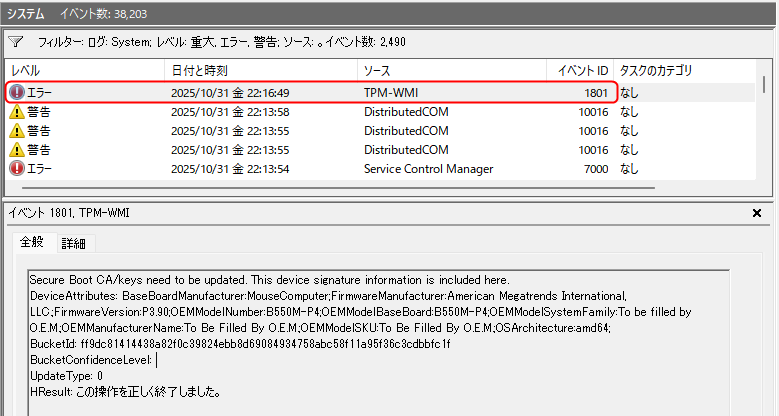Click the filter funnel icon
779x416 pixels.
(15, 42)
